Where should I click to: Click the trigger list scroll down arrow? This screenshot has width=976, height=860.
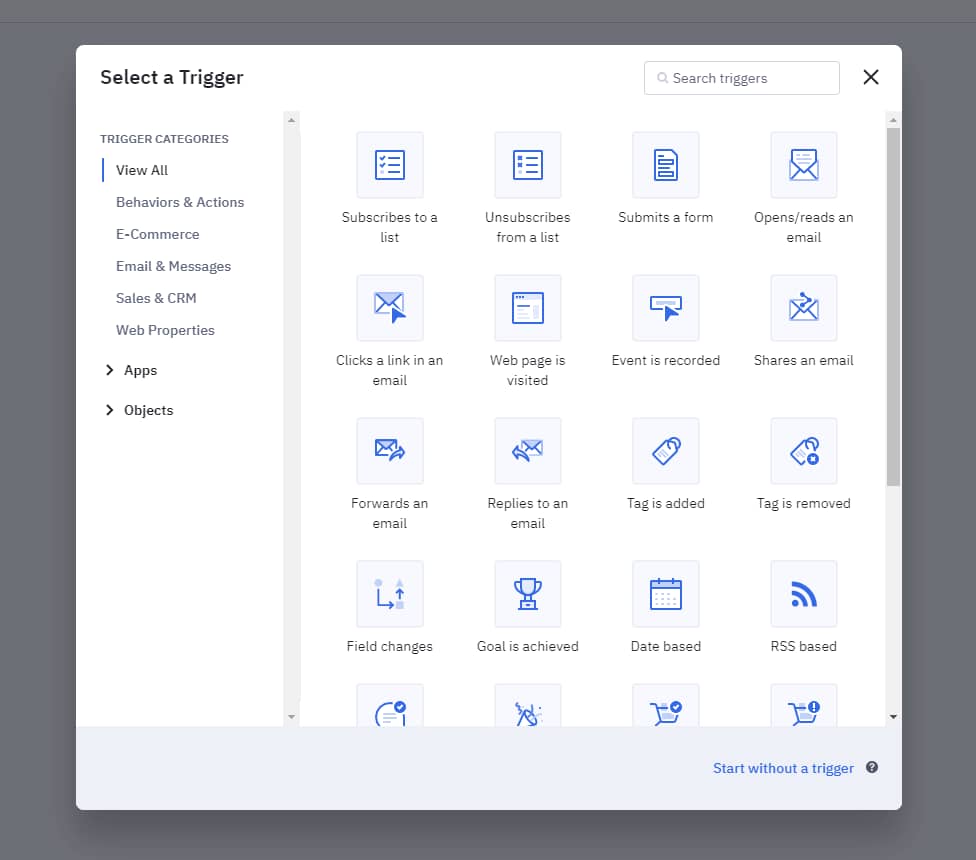893,717
